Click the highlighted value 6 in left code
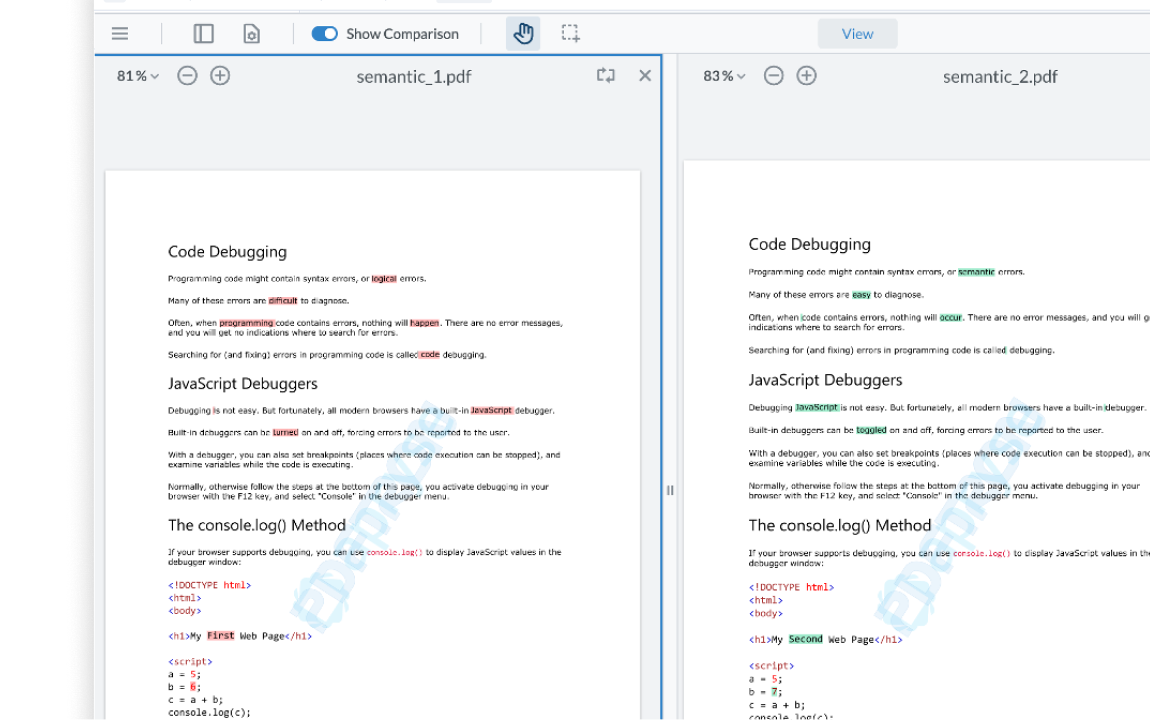Screen dimensions: 1150x720 (193, 687)
